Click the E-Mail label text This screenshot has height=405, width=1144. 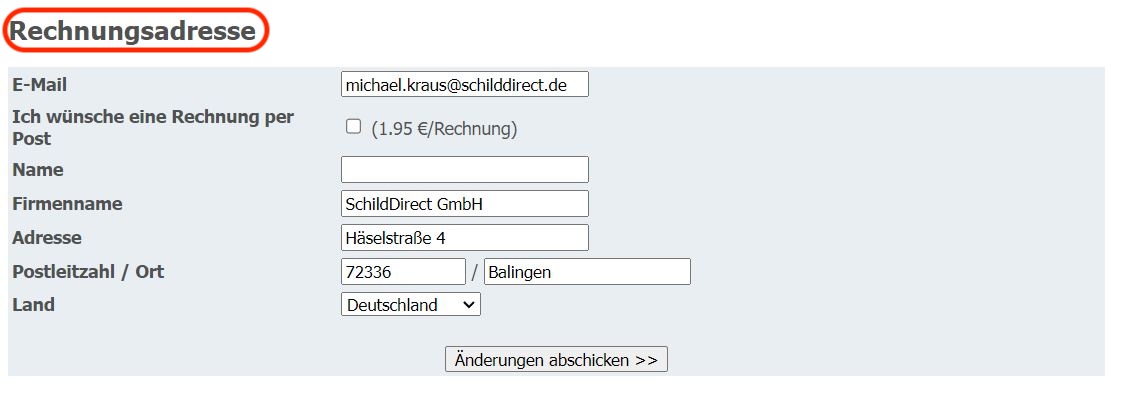tap(39, 85)
